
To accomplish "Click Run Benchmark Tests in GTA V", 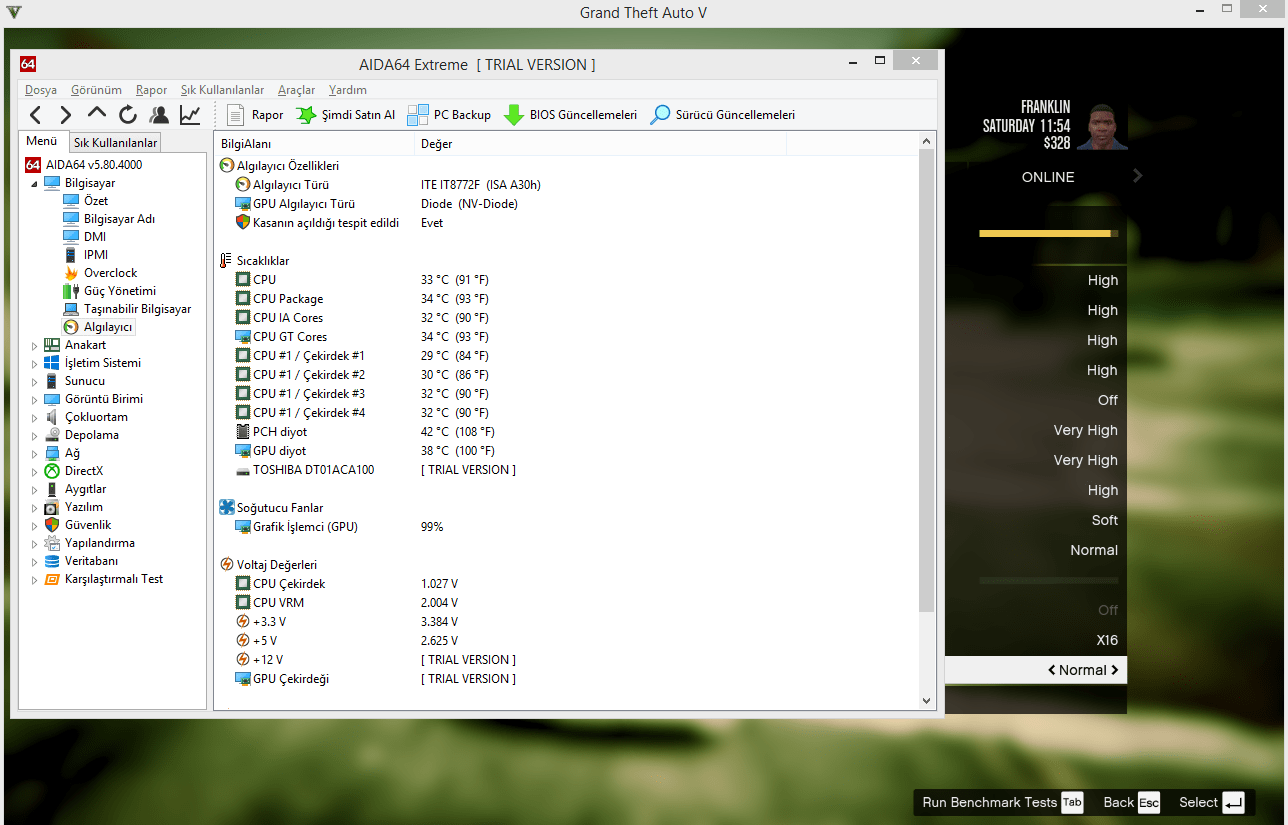I will pyautogui.click(x=1003, y=802).
